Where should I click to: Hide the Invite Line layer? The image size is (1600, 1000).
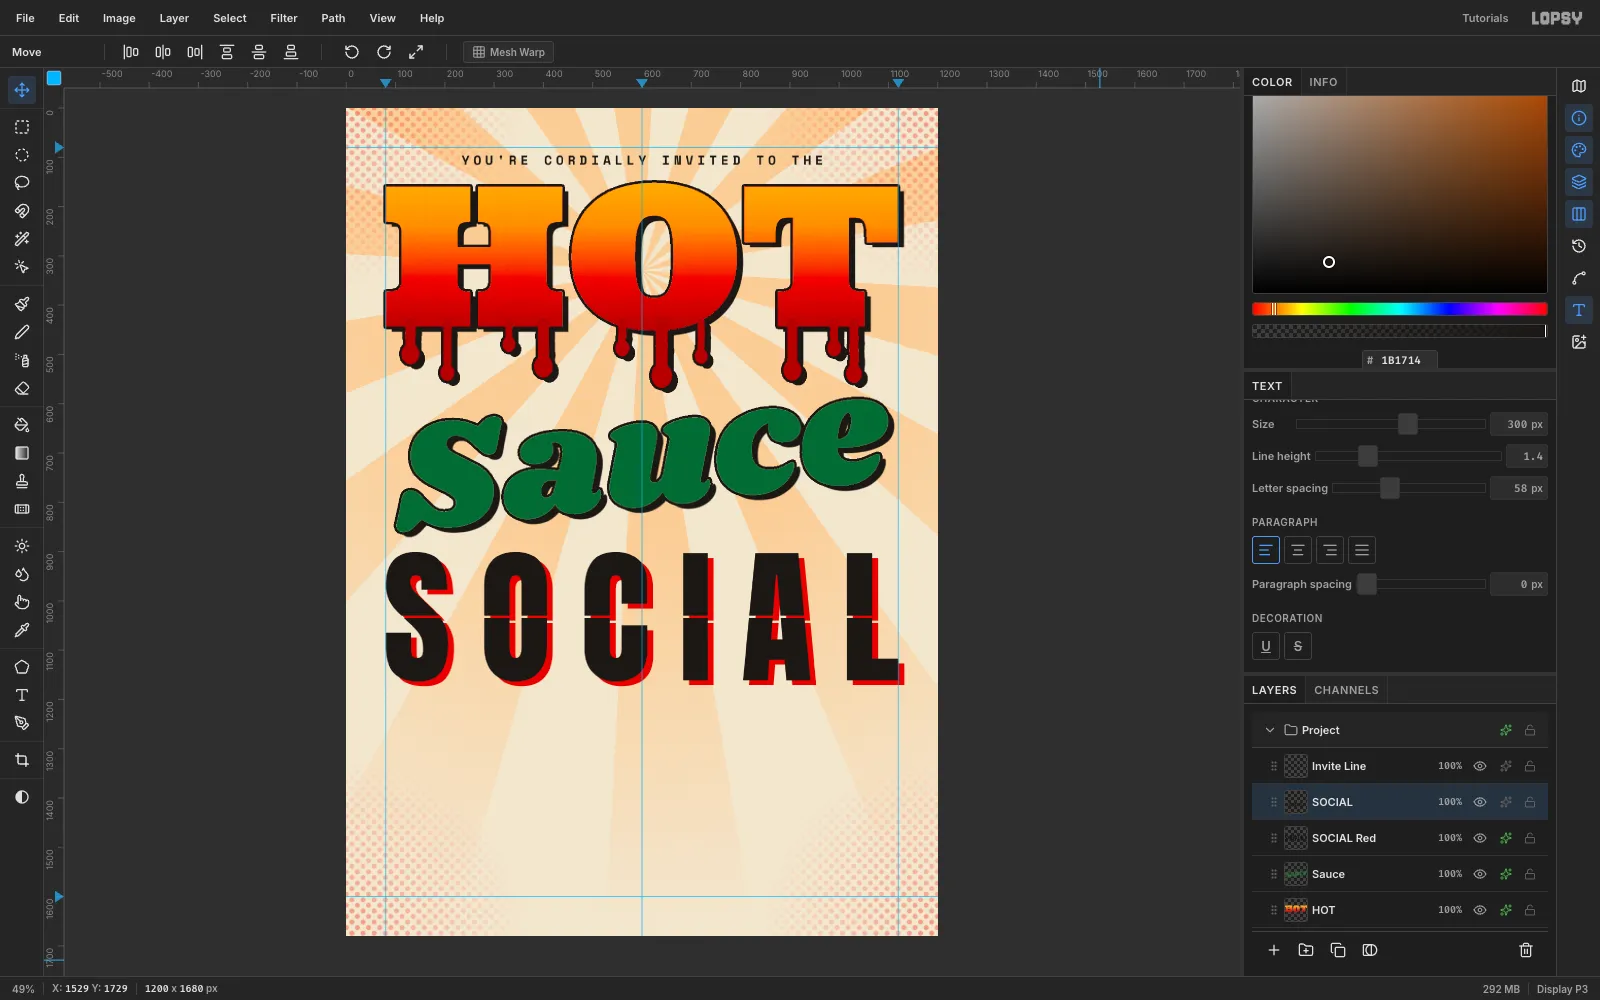(1480, 766)
